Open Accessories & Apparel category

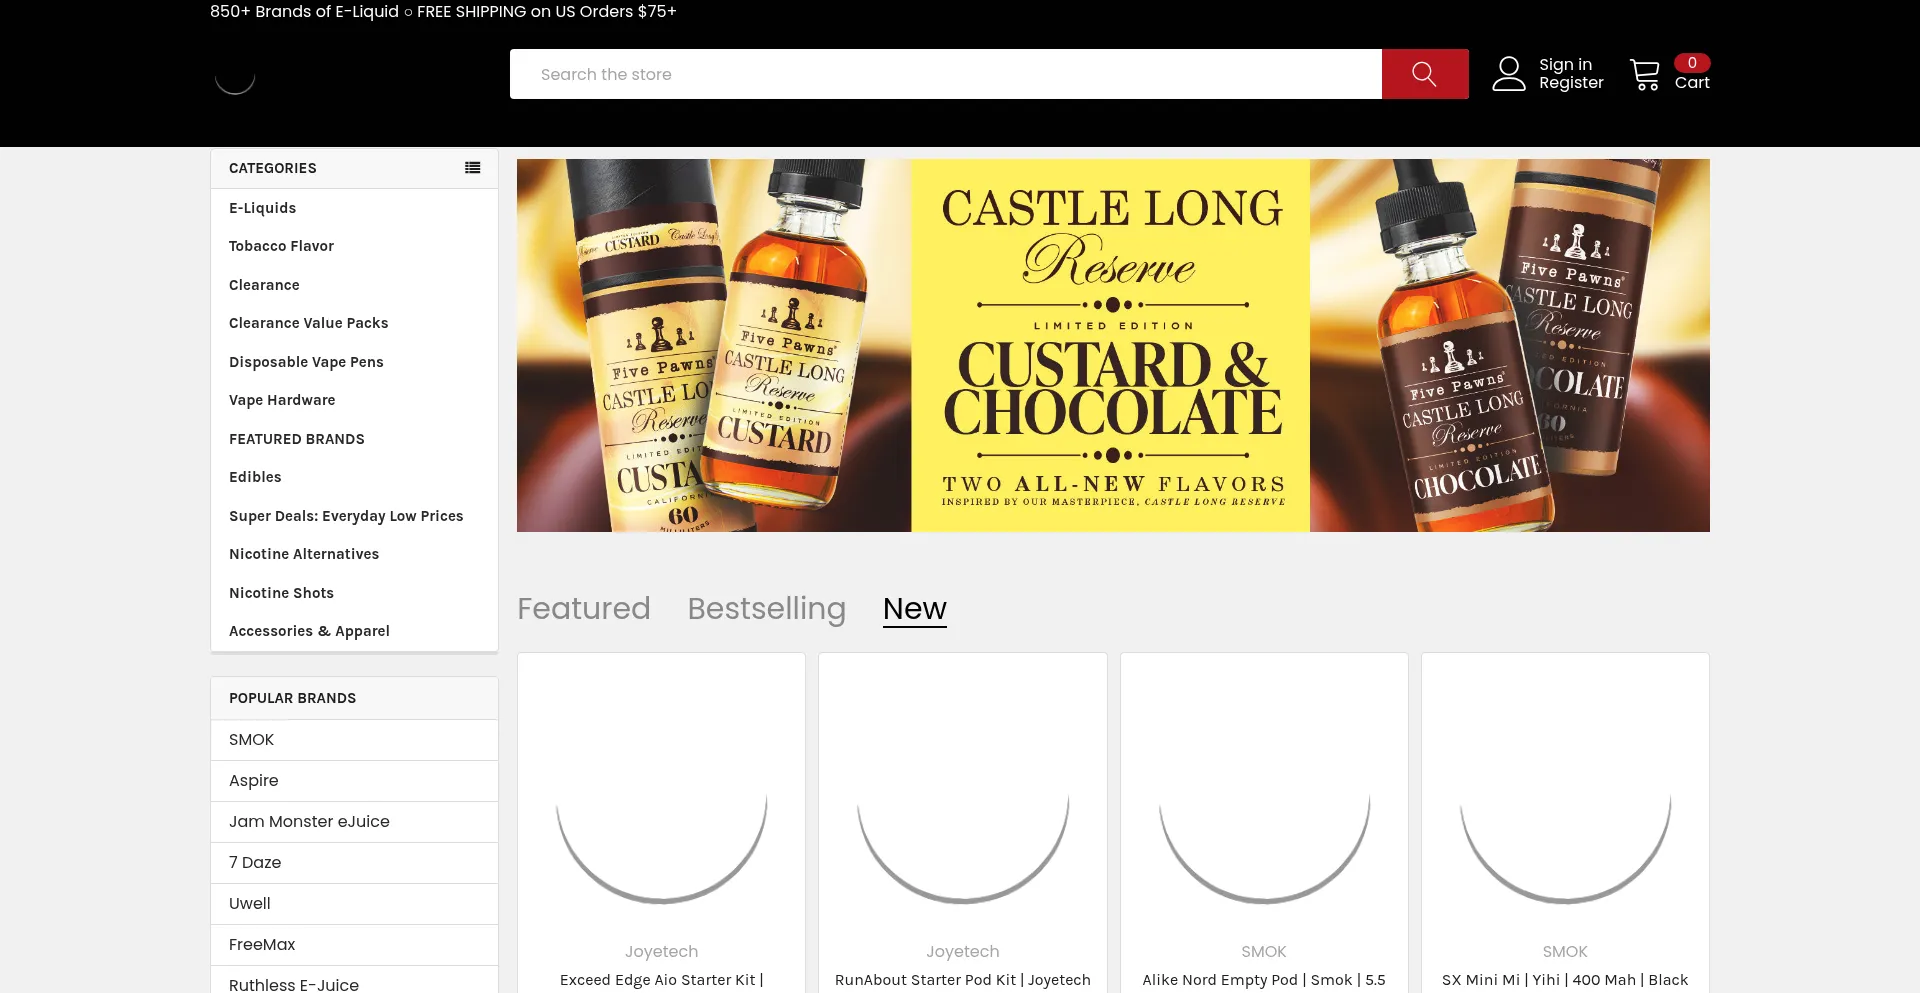[309, 631]
